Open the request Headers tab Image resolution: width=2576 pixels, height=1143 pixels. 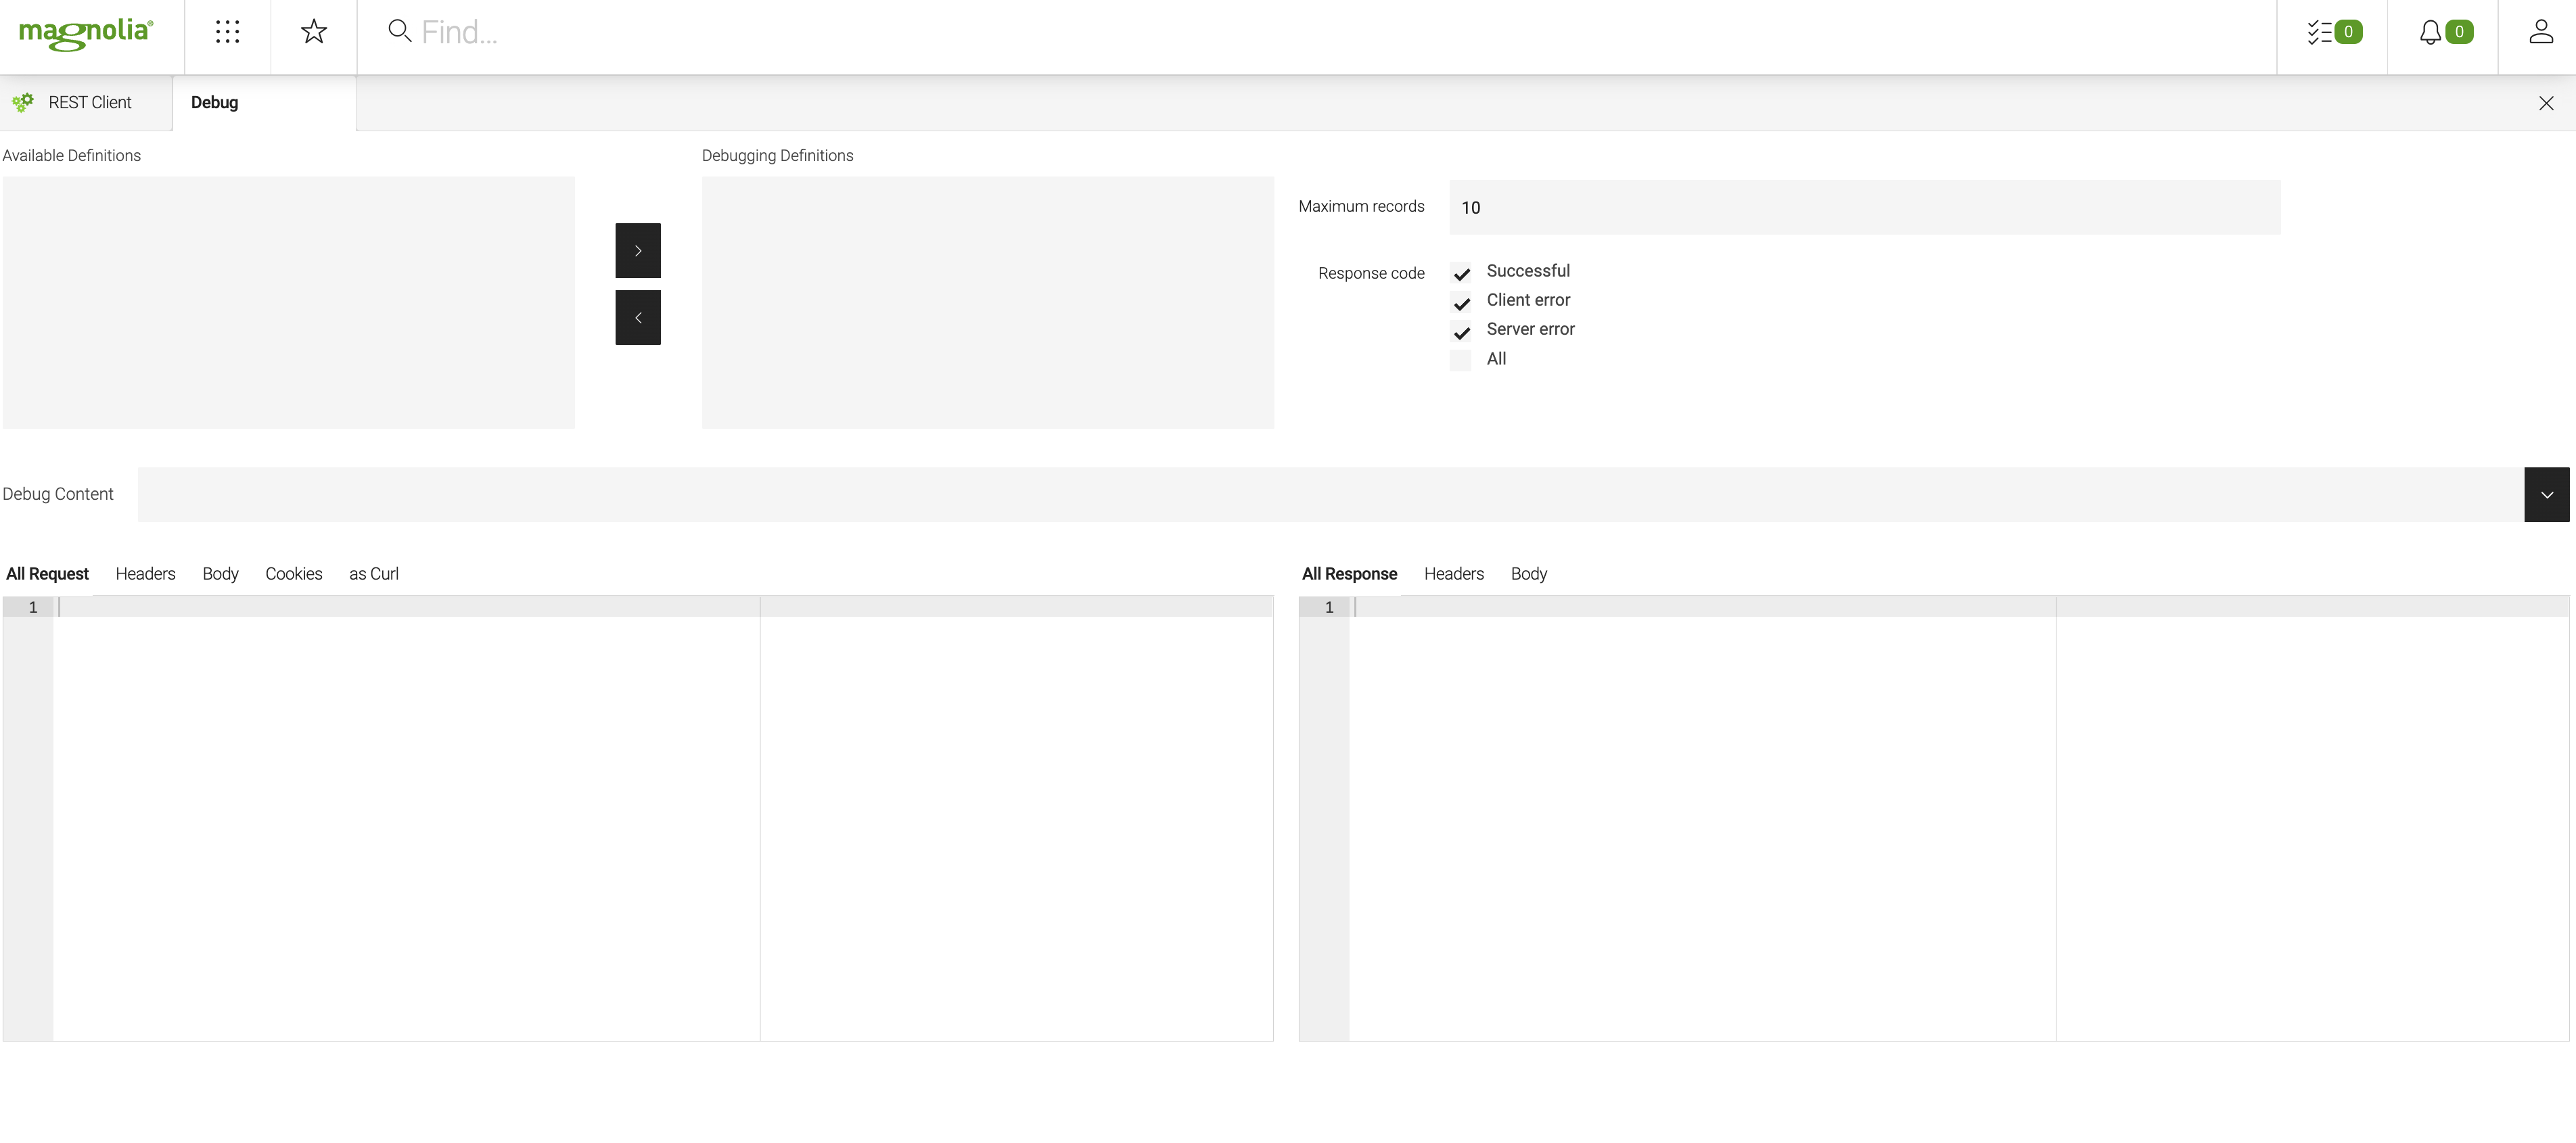145,574
